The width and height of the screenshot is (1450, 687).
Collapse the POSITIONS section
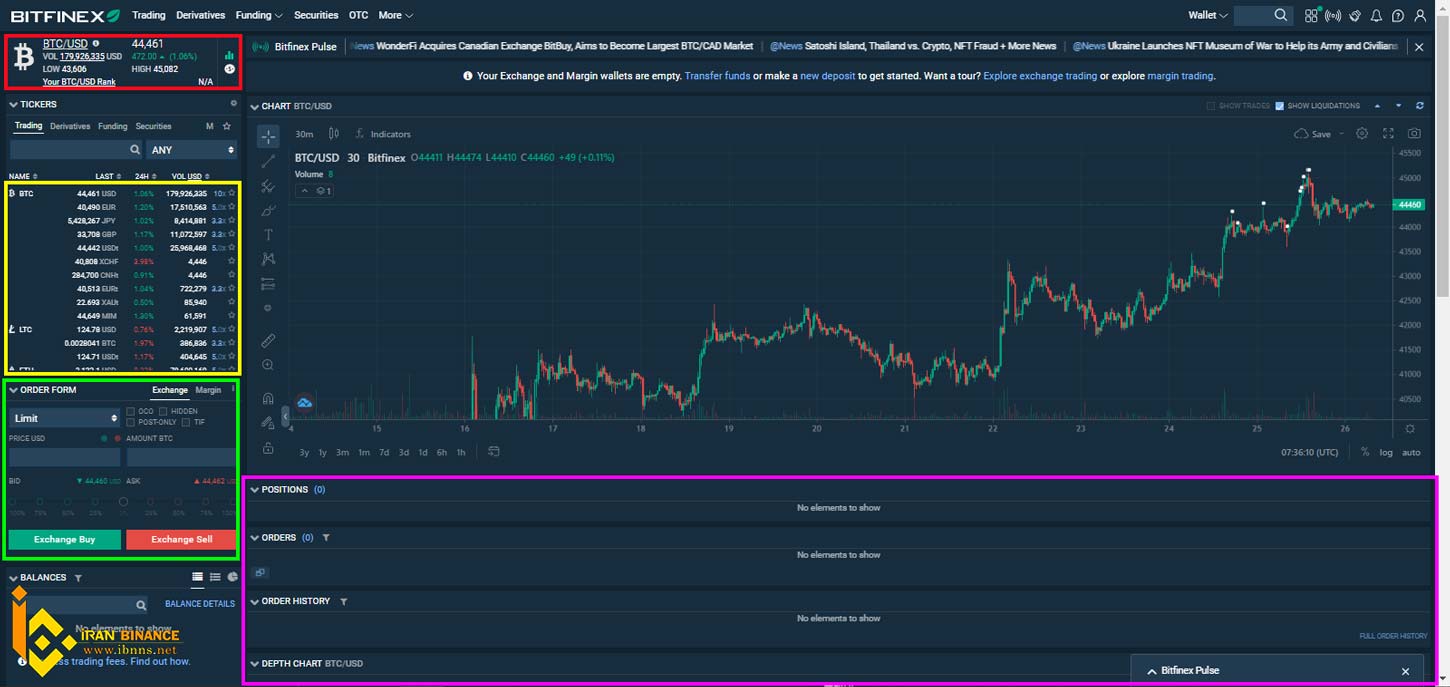[x=255, y=490]
